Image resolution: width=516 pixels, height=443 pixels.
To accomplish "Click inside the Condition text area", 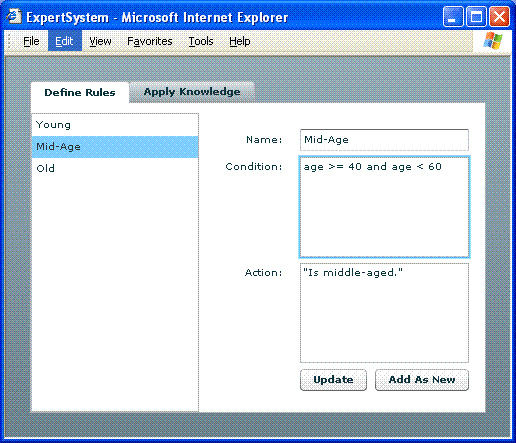I will (384, 207).
